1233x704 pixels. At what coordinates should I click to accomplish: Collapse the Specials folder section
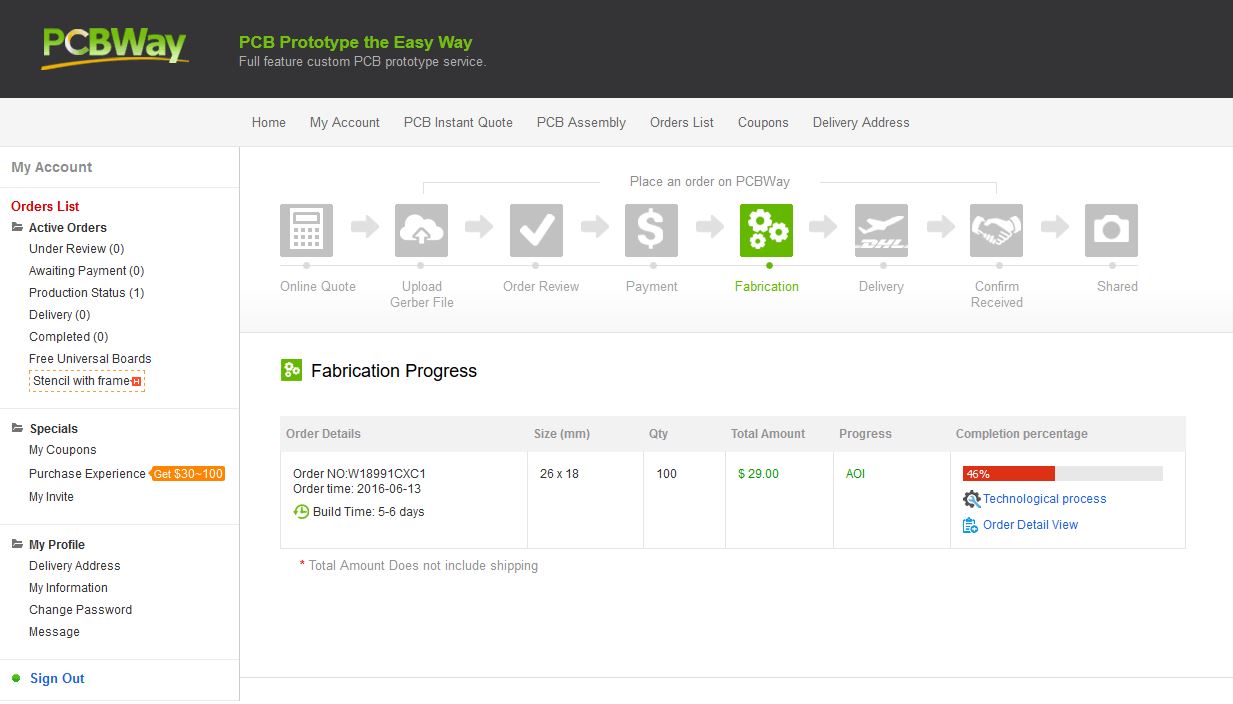[x=18, y=429]
